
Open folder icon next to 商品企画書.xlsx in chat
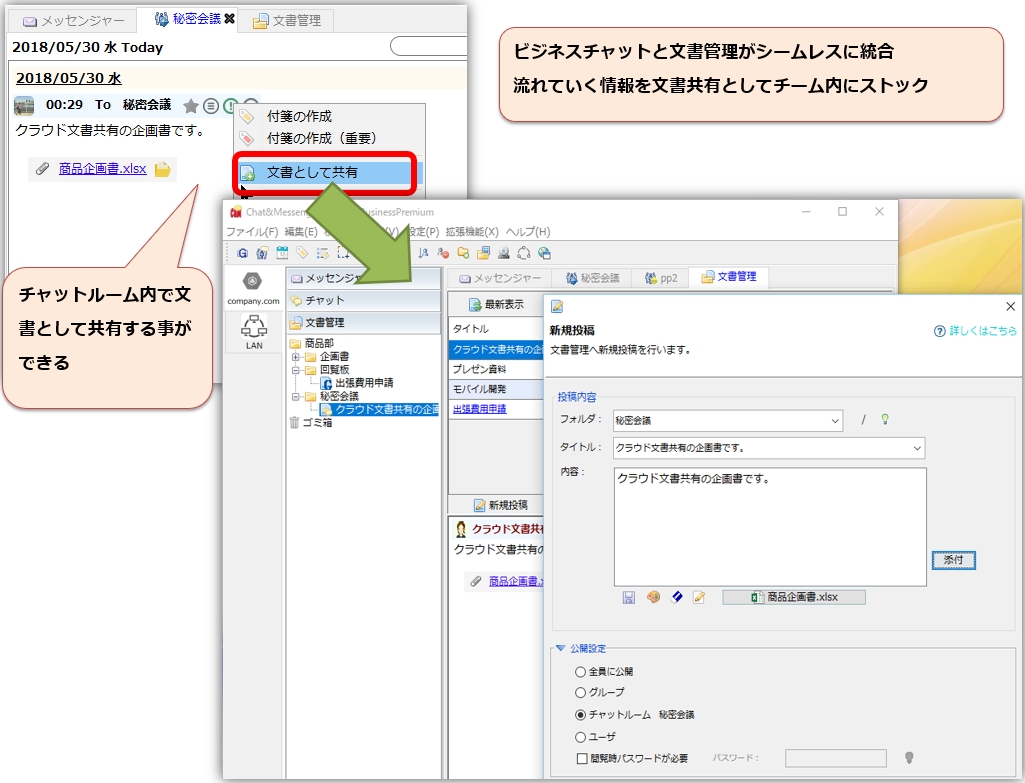(x=162, y=169)
